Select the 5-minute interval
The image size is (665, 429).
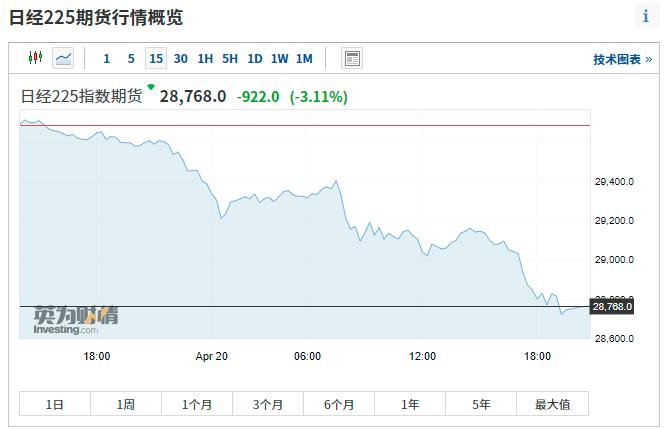(x=131, y=59)
